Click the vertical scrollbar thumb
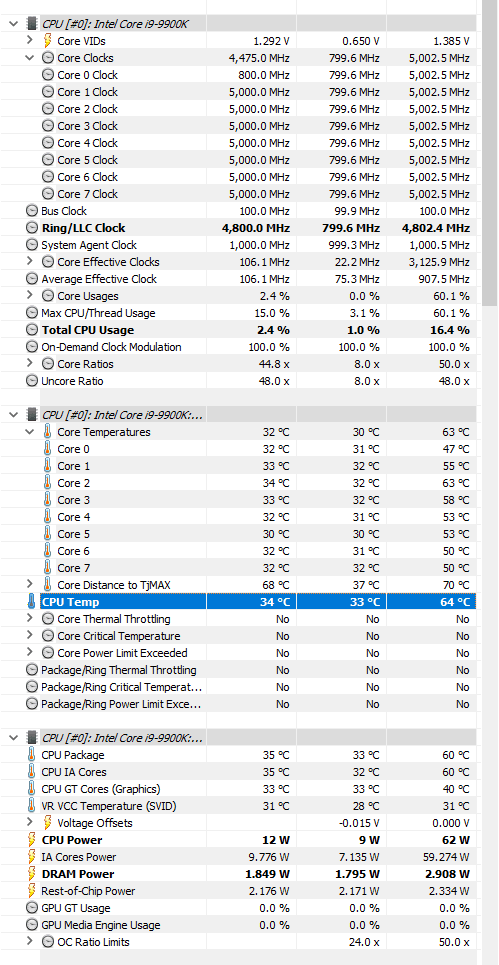The image size is (499, 965). pyautogui.click(x=490, y=153)
